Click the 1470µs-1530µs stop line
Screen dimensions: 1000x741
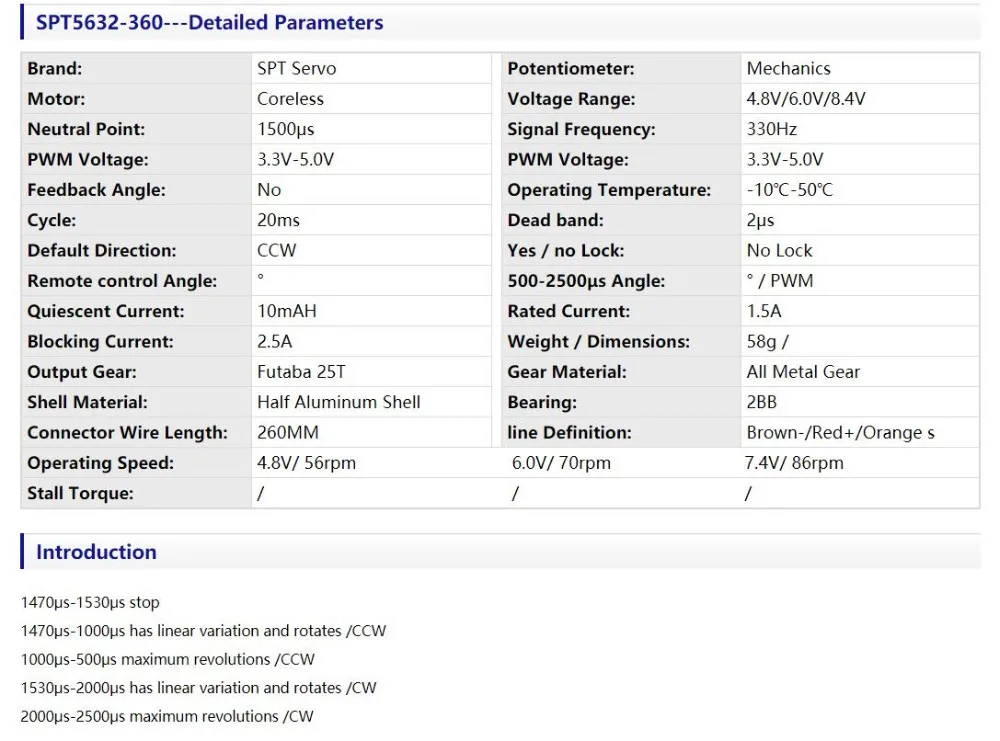(x=90, y=603)
